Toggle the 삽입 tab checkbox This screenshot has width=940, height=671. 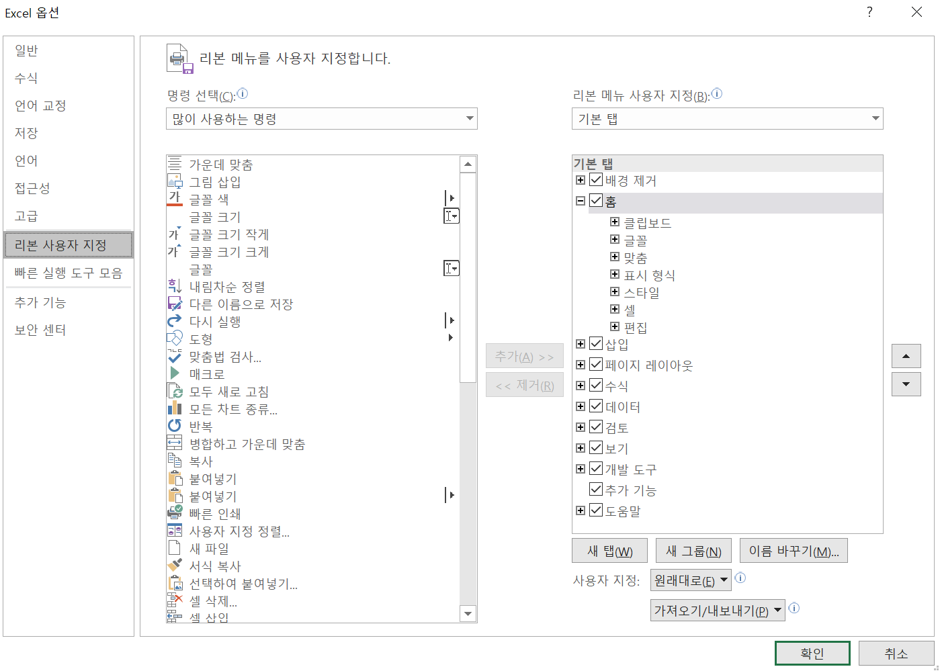coord(596,344)
